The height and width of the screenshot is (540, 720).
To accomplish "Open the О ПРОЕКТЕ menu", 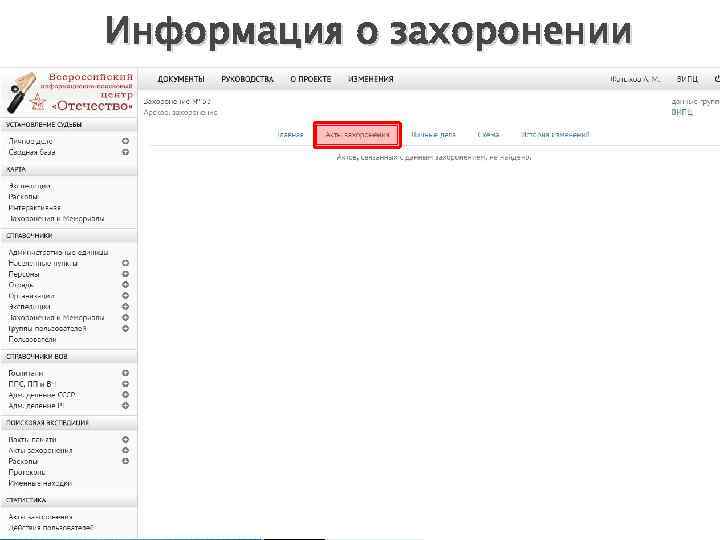I will coord(311,79).
